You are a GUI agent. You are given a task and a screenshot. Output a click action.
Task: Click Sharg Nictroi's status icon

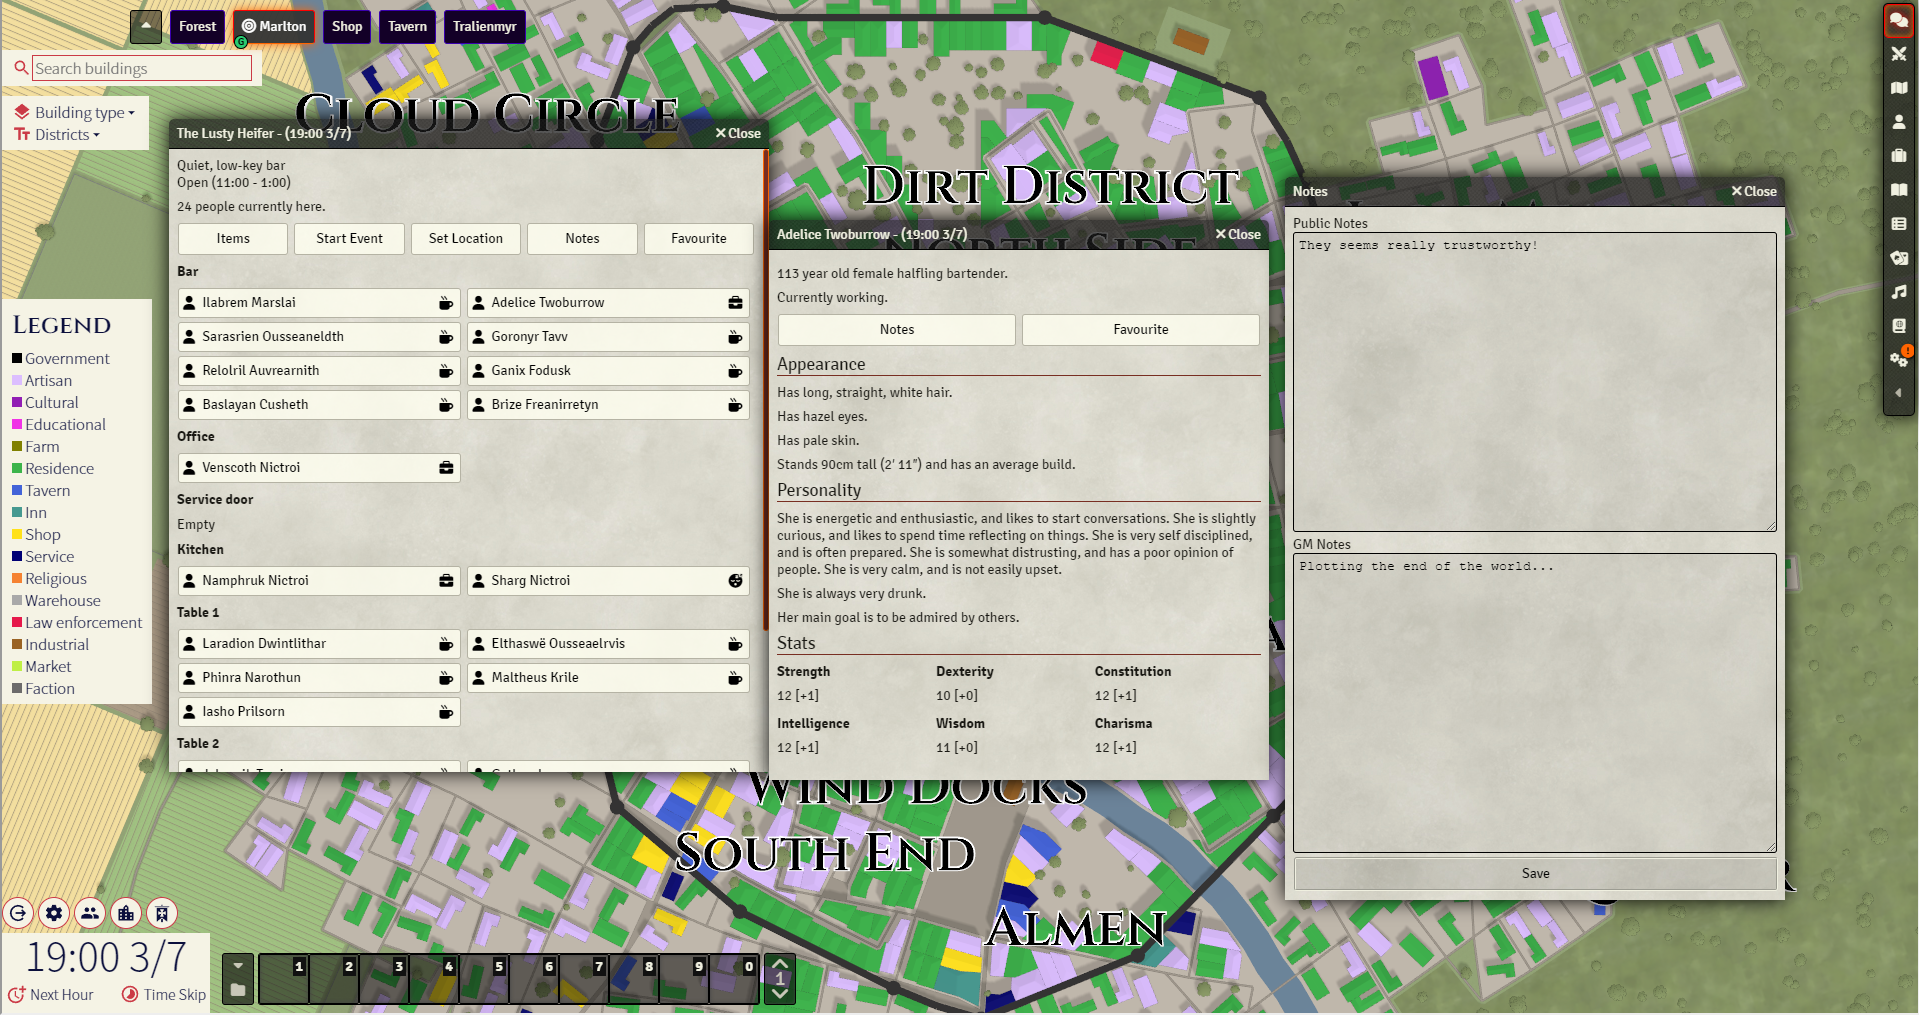735,581
